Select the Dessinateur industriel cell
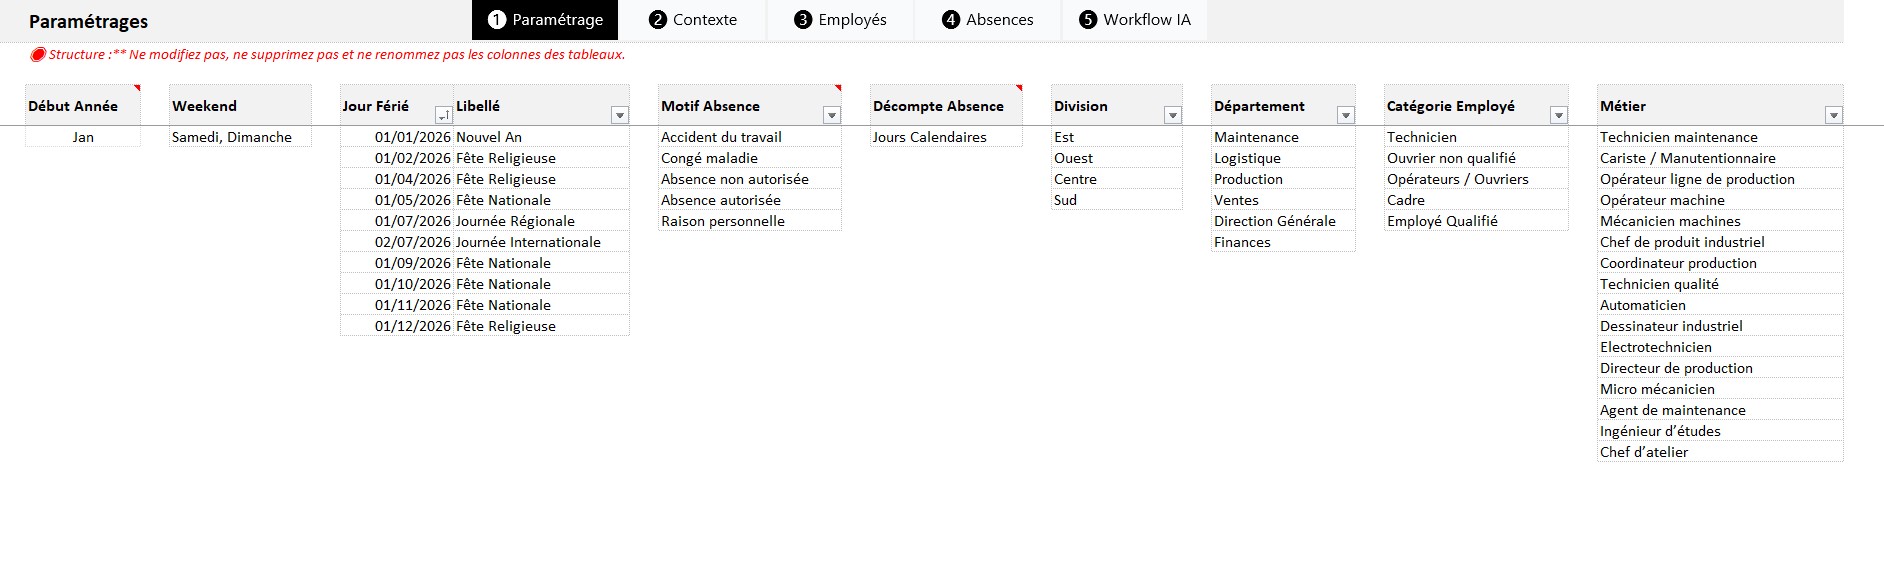This screenshot has width=1884, height=564. (x=1720, y=326)
